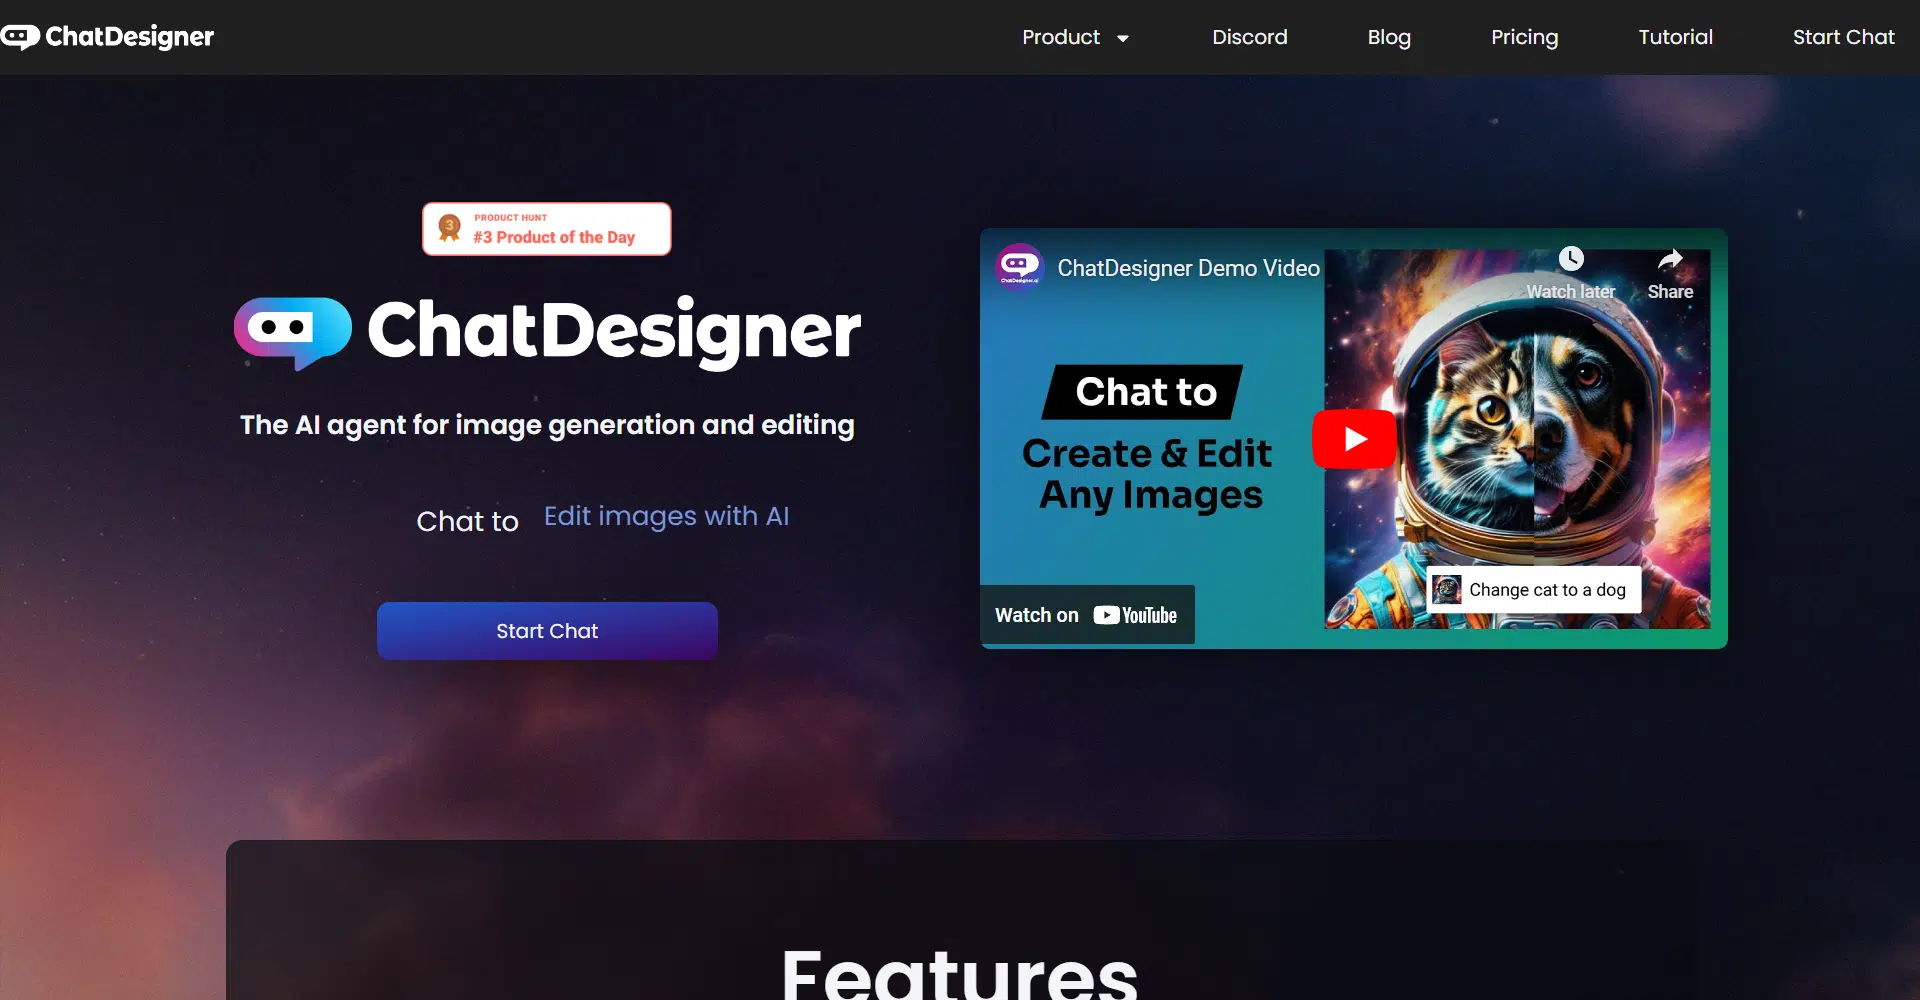1920x1000 pixels.
Task: Click the ChatDesigner logo icon in navbar
Action: click(20, 37)
